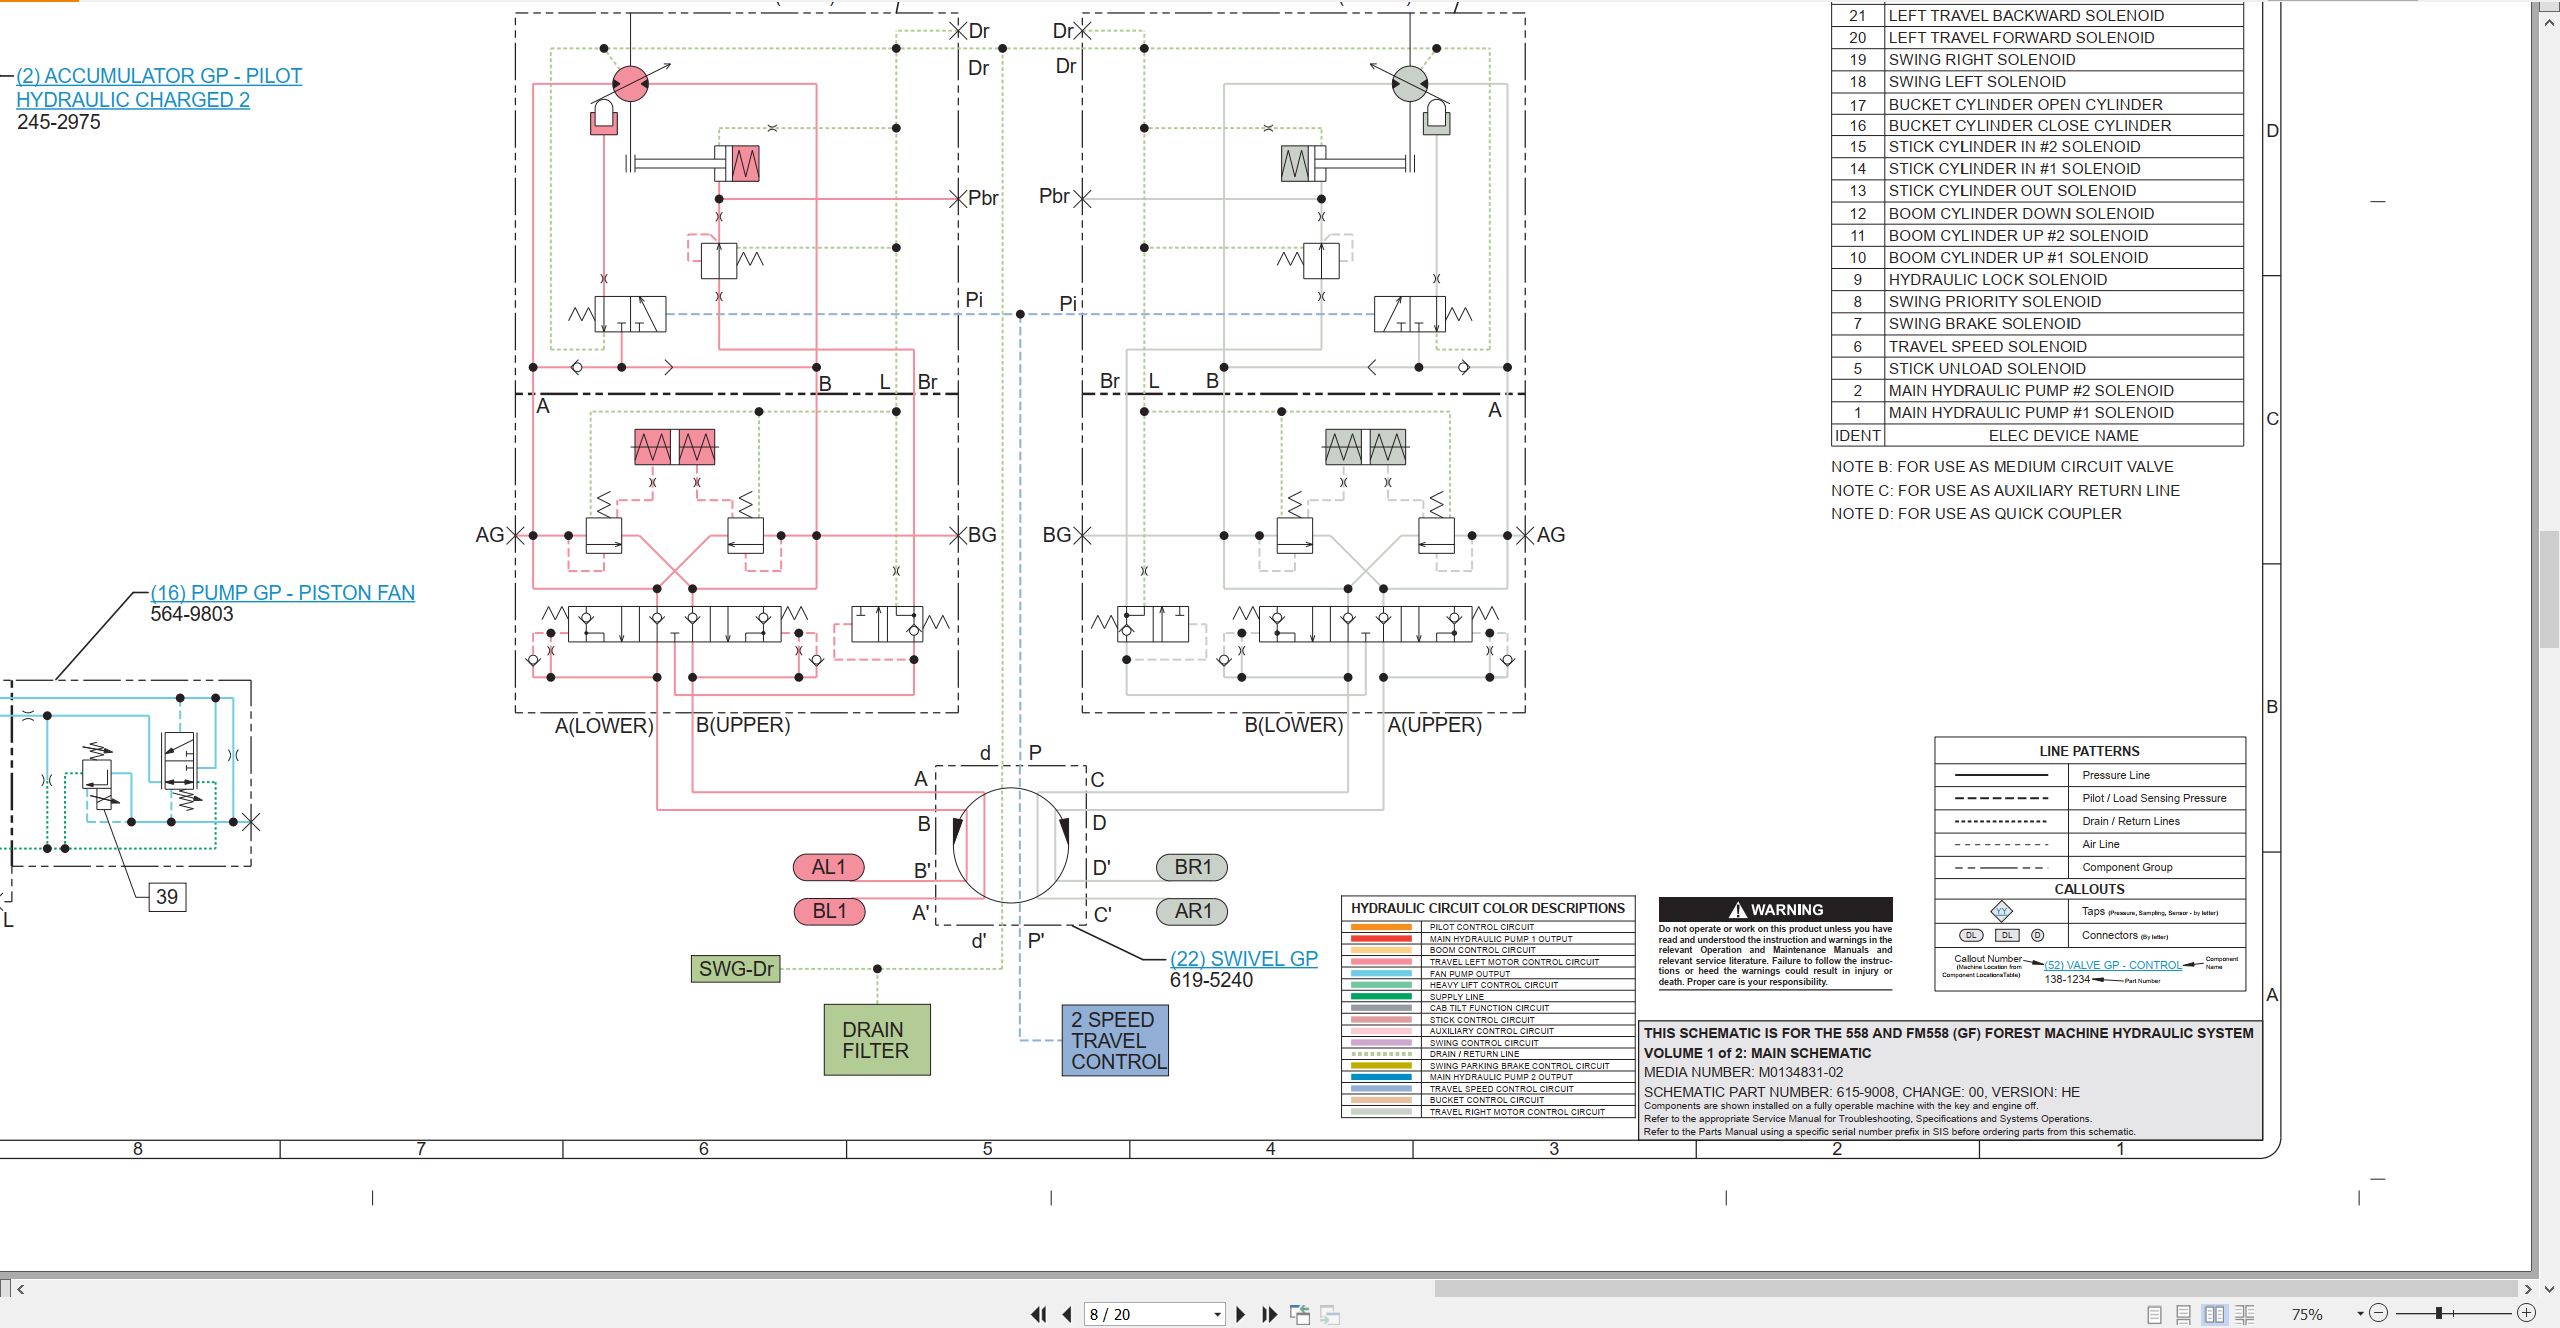Screen dimensions: 2560x1328
Task: Click the BUCKET CYLINDER OPEN CYLINDER row
Action: point(2037,104)
